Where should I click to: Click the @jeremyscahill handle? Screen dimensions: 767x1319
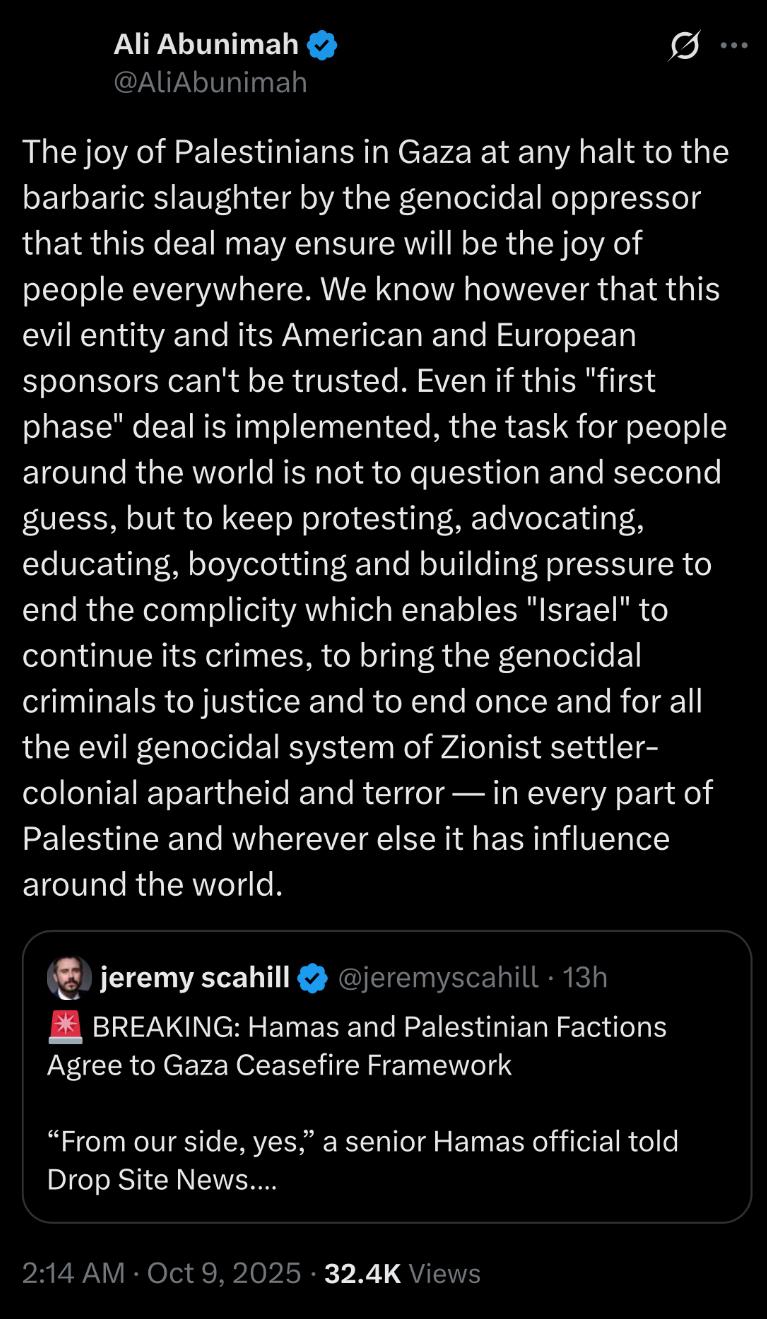(439, 978)
